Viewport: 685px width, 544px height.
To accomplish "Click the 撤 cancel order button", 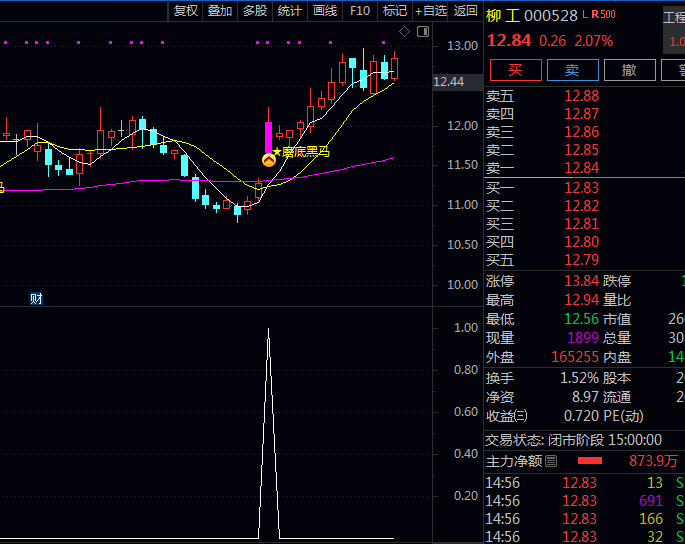I will click(x=629, y=70).
